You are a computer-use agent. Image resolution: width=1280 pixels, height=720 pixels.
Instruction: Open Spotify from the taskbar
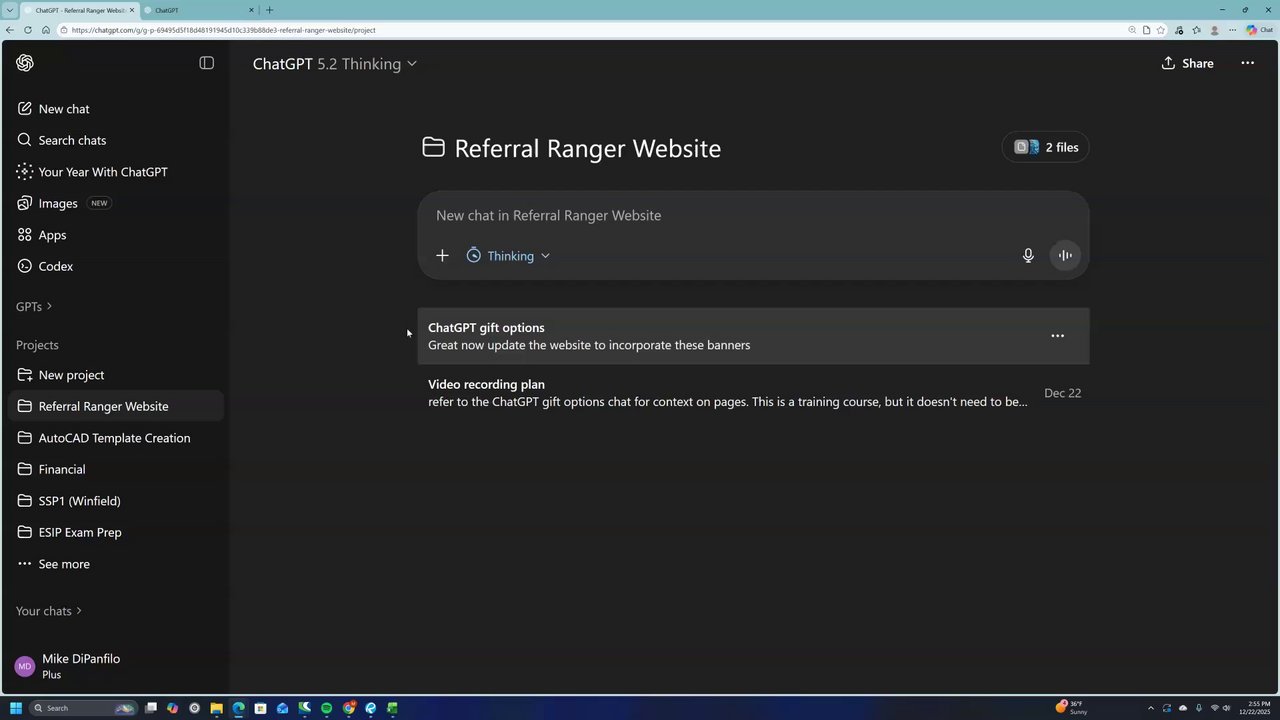click(x=326, y=708)
